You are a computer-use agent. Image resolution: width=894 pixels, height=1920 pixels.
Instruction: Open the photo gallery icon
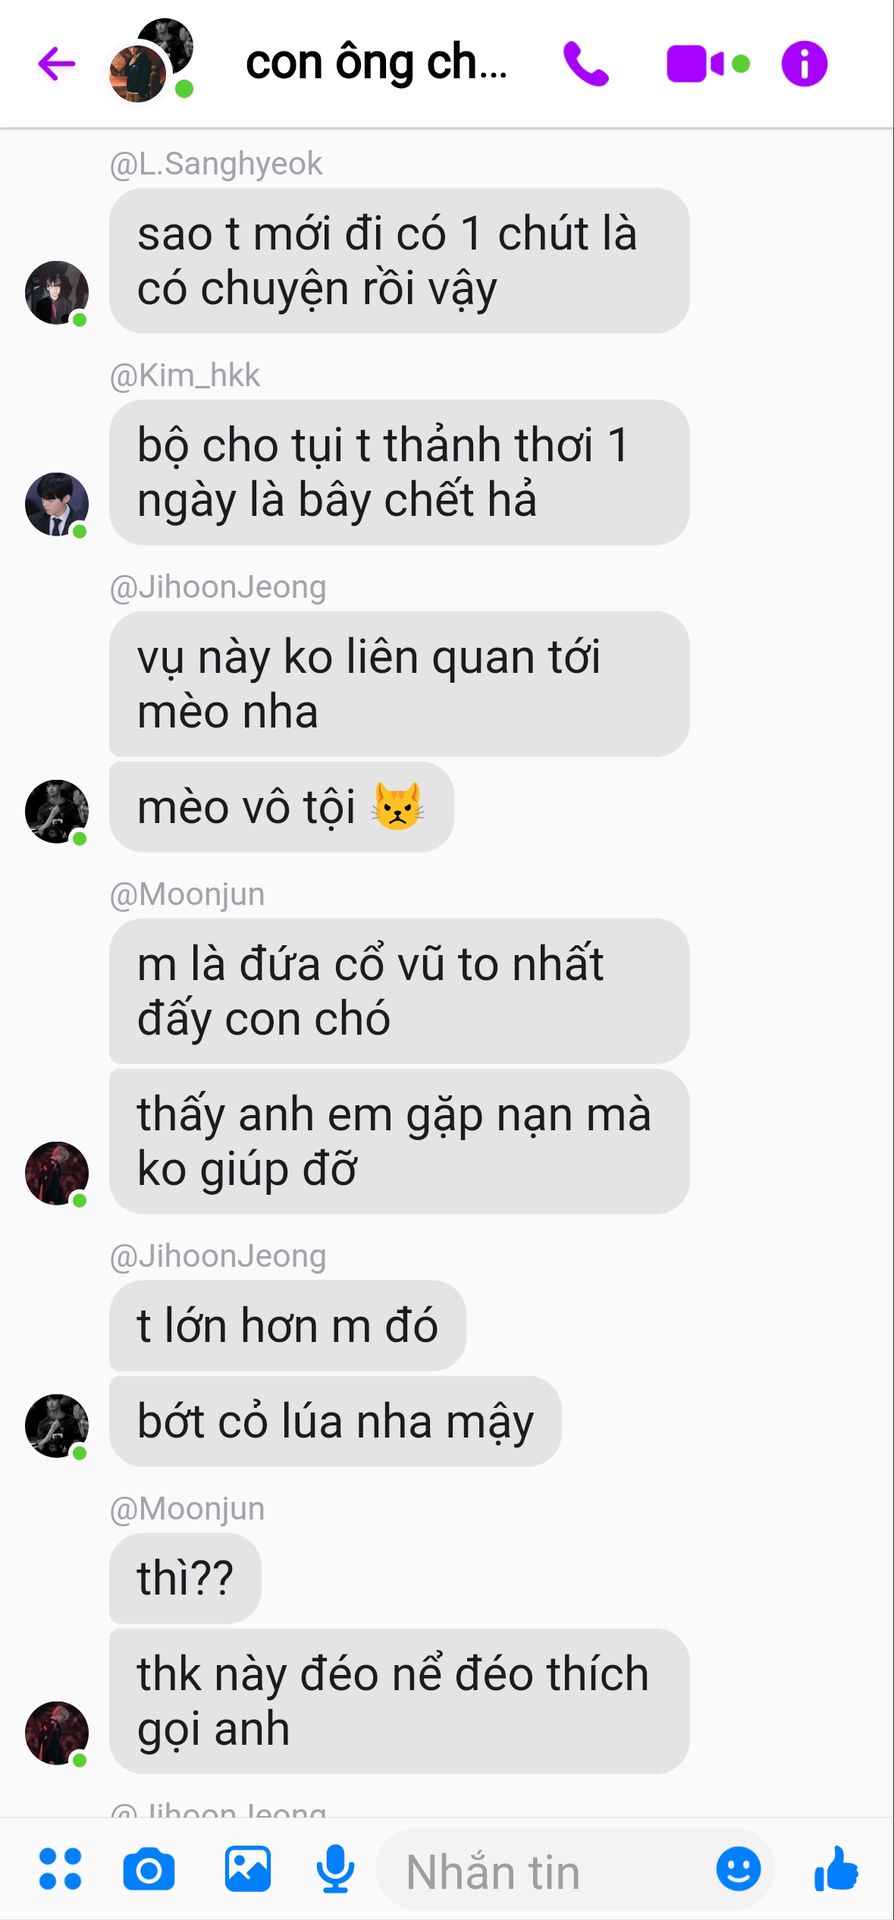click(247, 1869)
